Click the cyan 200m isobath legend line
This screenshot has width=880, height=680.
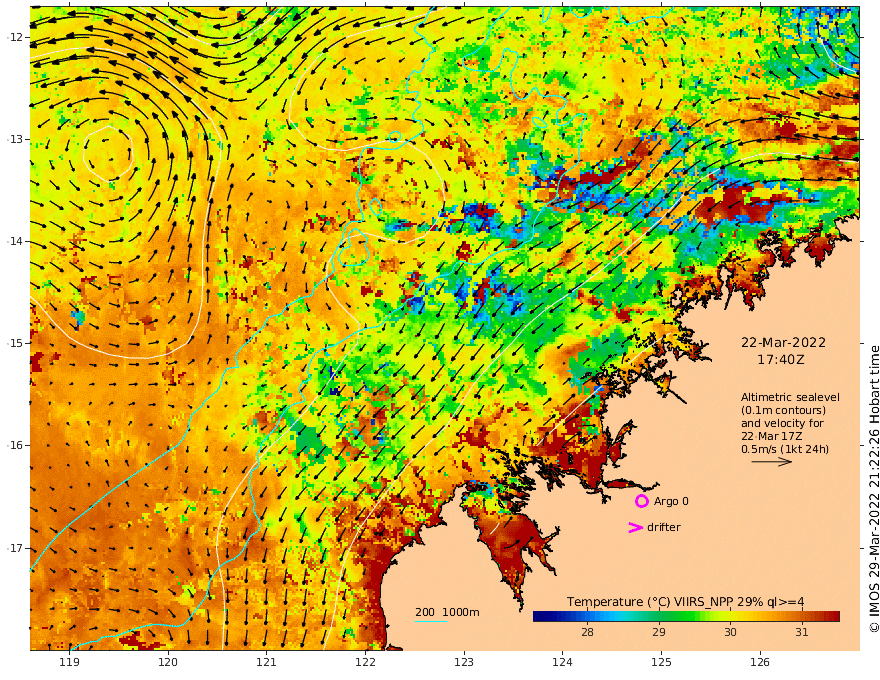tap(431, 621)
